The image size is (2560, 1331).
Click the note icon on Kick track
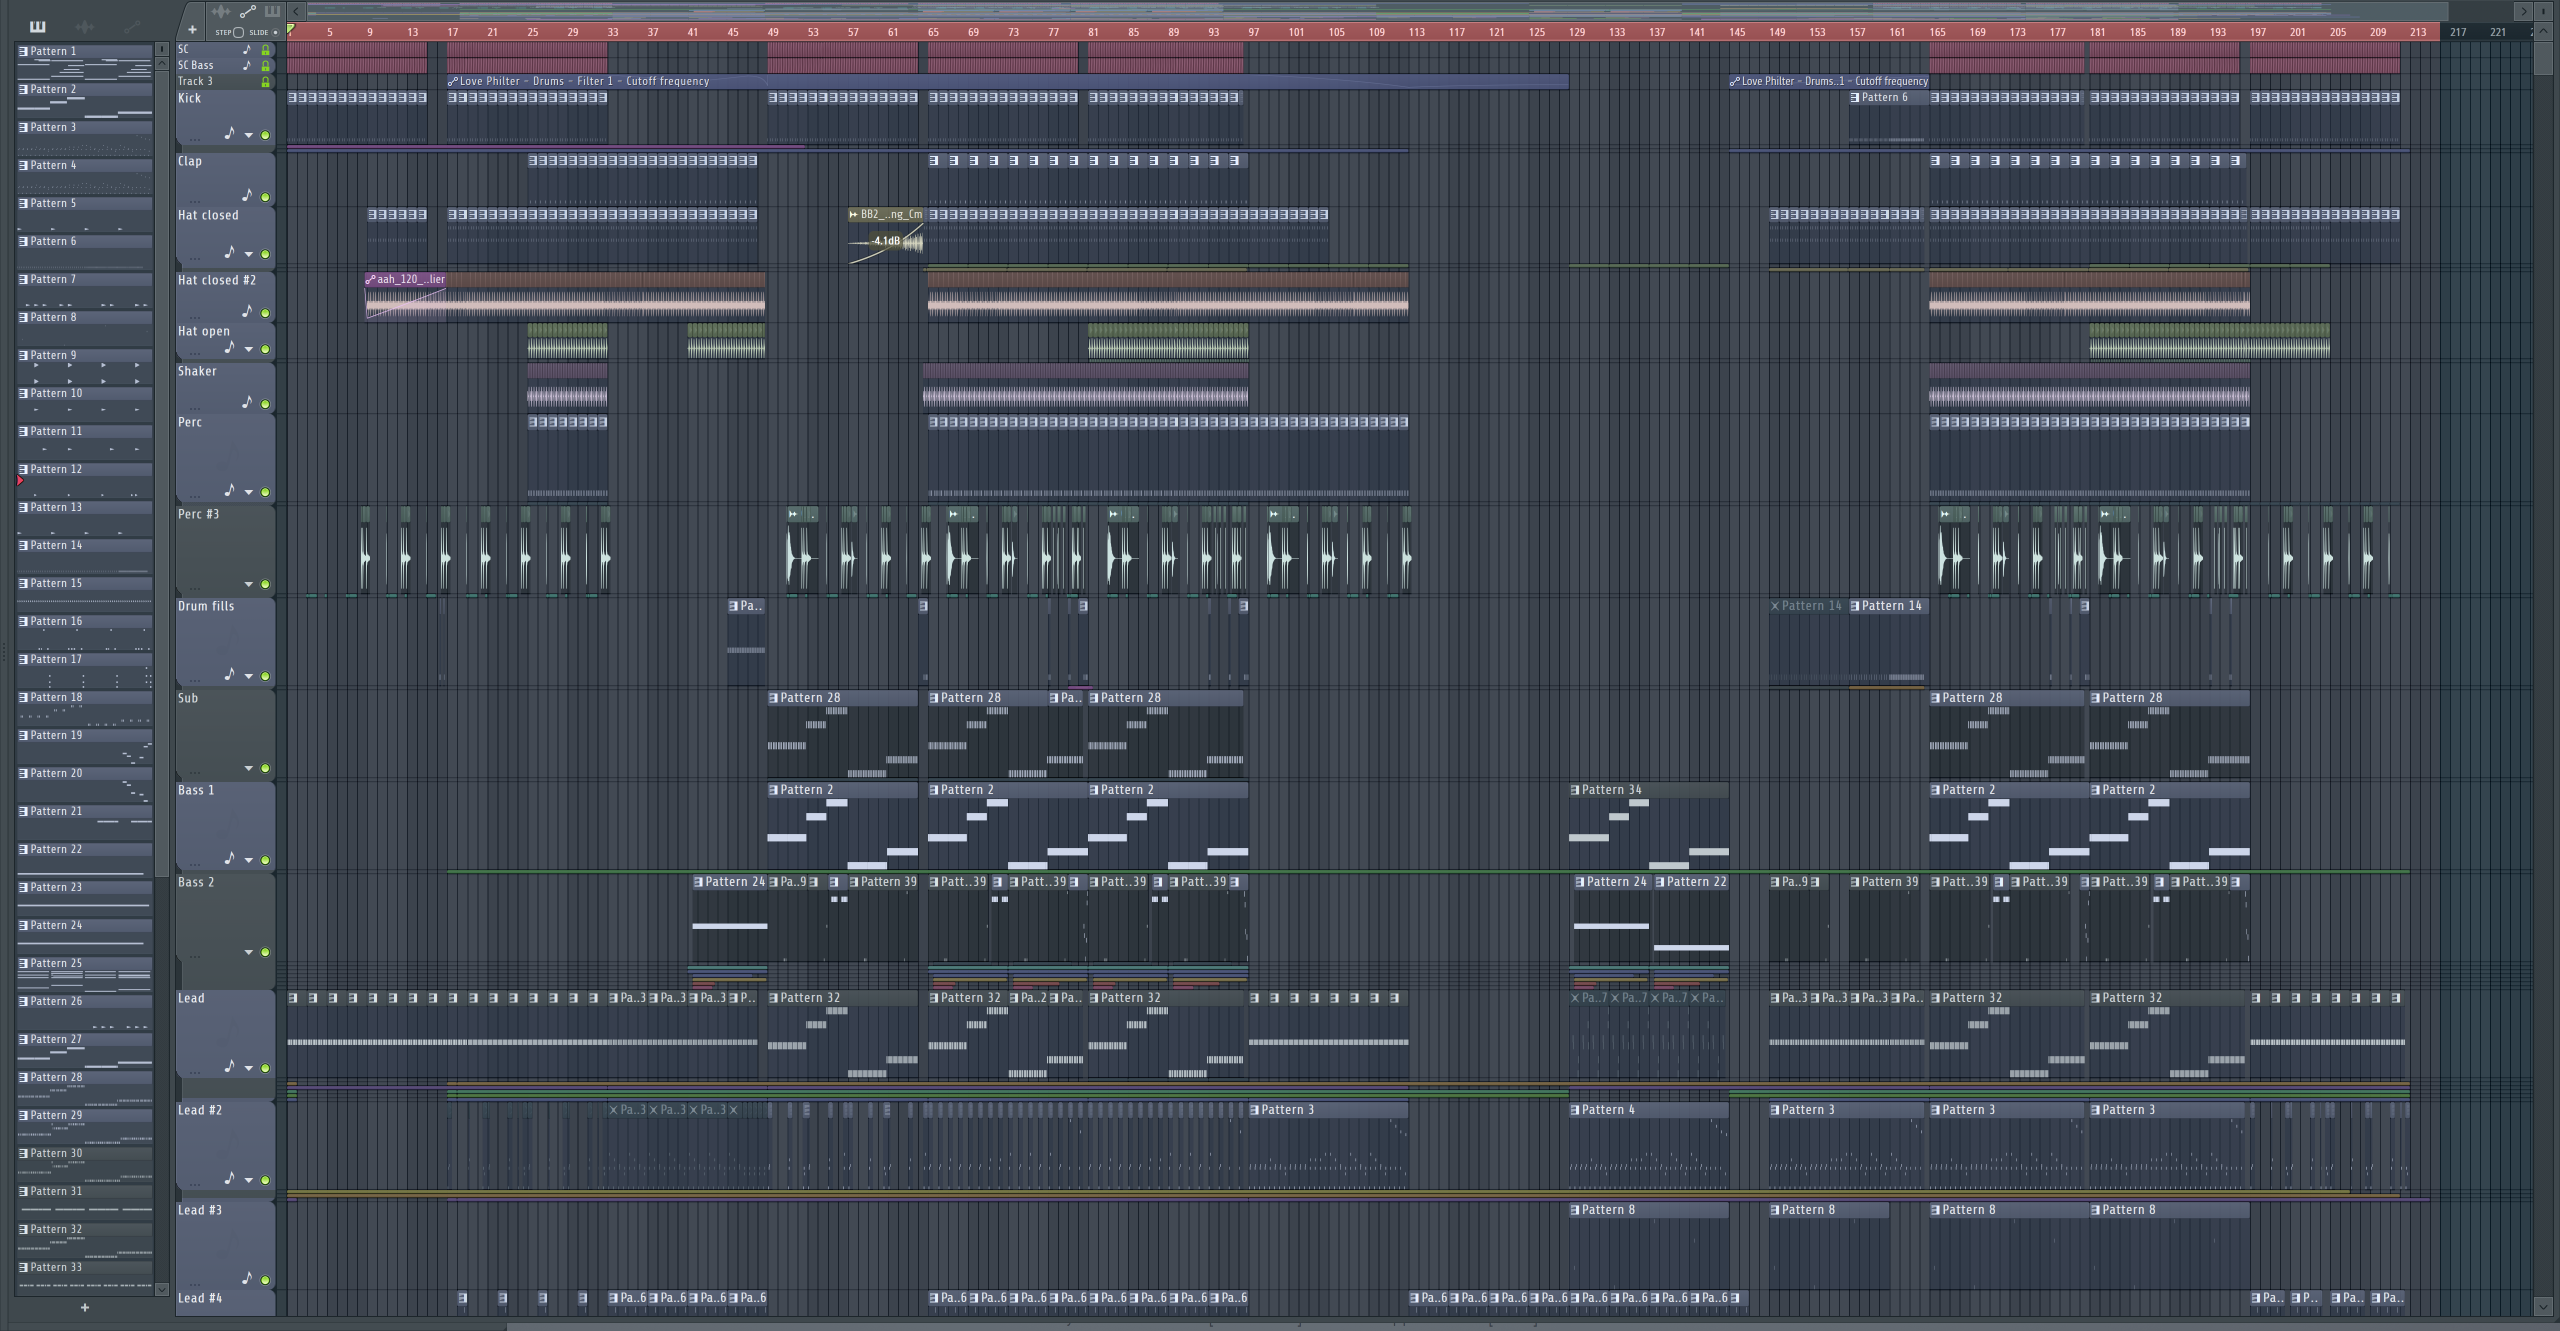[x=229, y=133]
